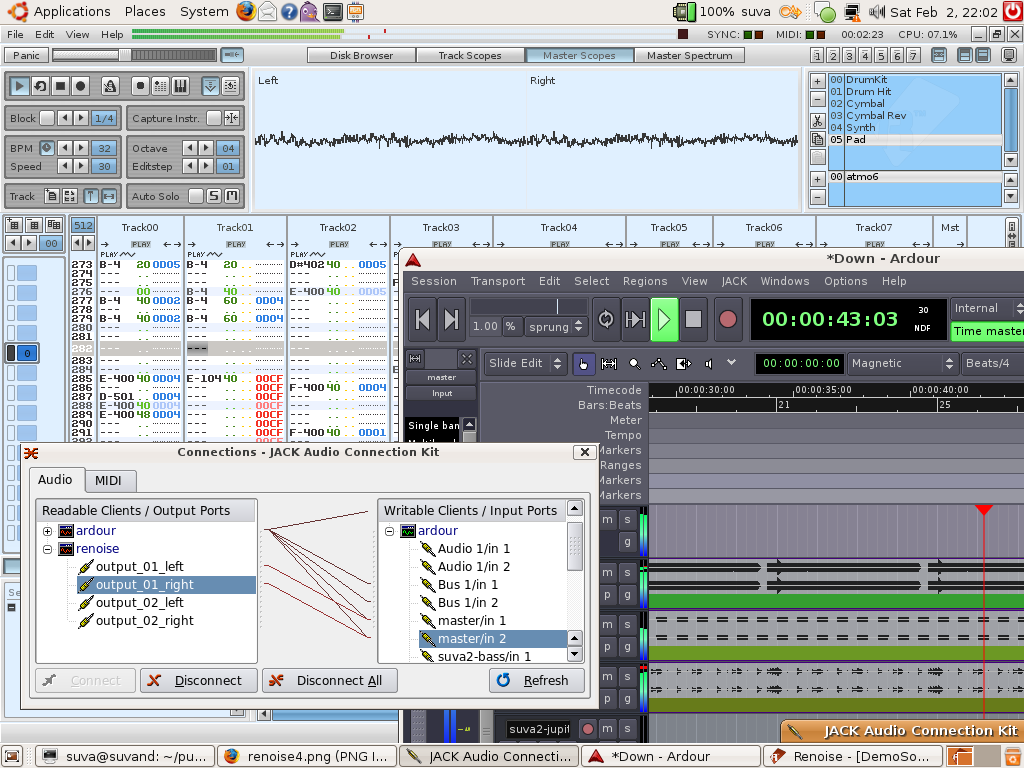1024x768 pixels.
Task: Click the Renoise piano keyboard icon
Action: click(x=180, y=86)
